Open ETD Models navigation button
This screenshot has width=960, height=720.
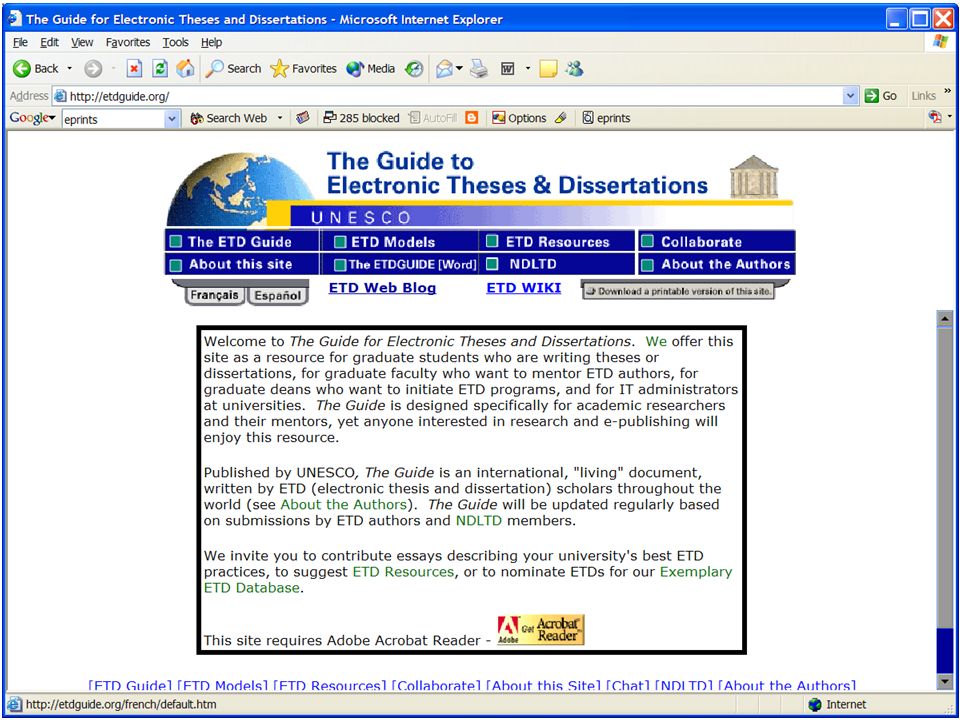pyautogui.click(x=399, y=242)
